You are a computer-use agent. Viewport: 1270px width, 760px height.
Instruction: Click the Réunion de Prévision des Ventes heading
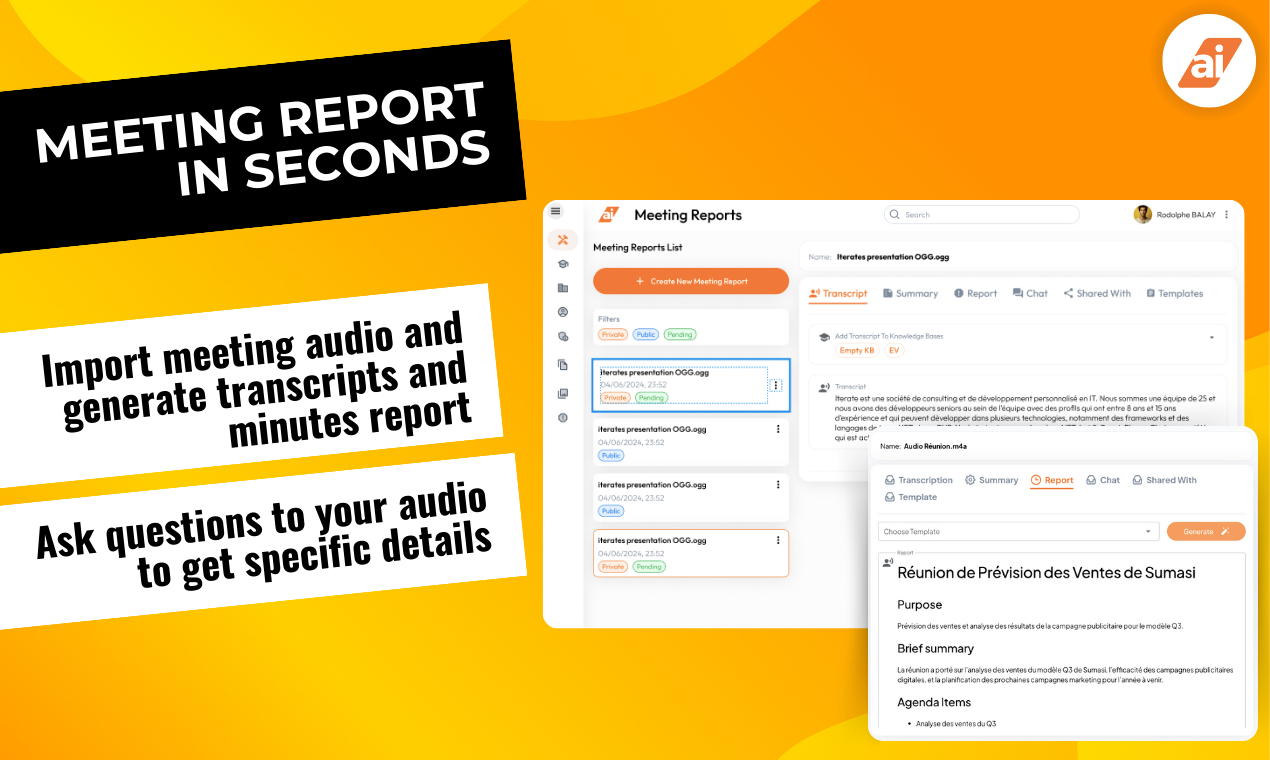1046,573
